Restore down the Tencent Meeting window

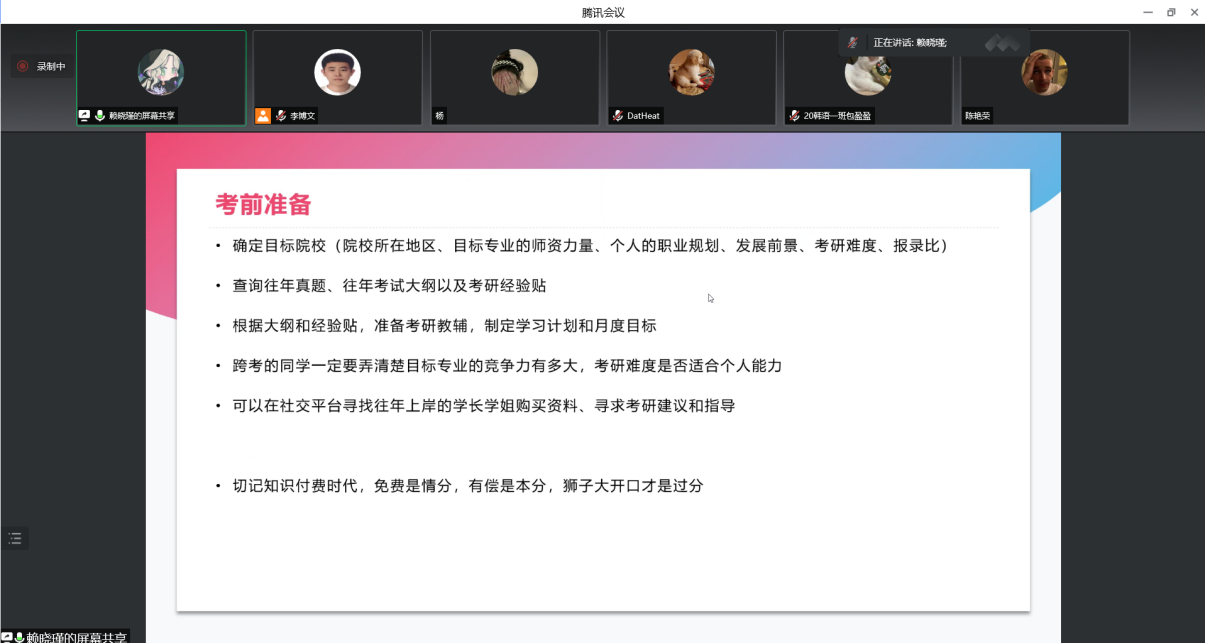click(1171, 12)
